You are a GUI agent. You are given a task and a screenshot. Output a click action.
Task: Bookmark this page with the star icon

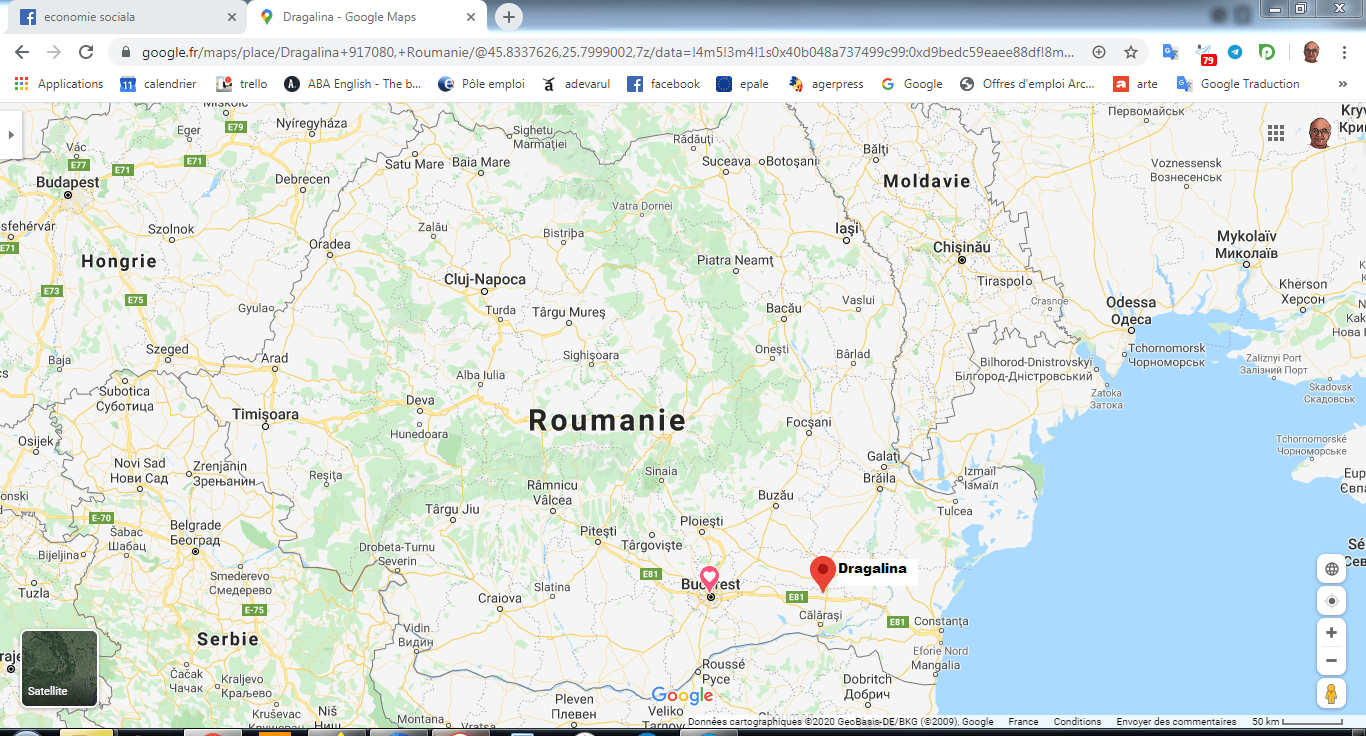click(1131, 52)
